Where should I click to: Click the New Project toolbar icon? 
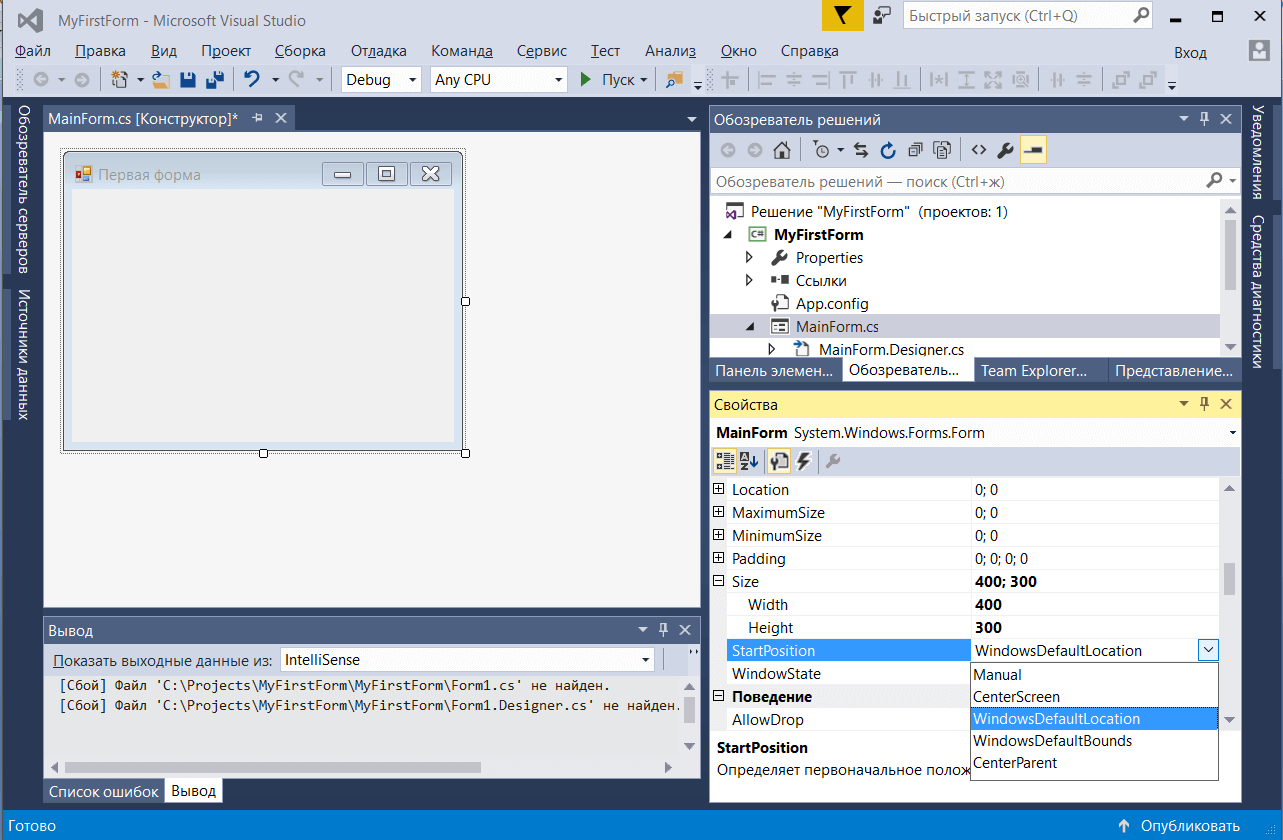121,80
